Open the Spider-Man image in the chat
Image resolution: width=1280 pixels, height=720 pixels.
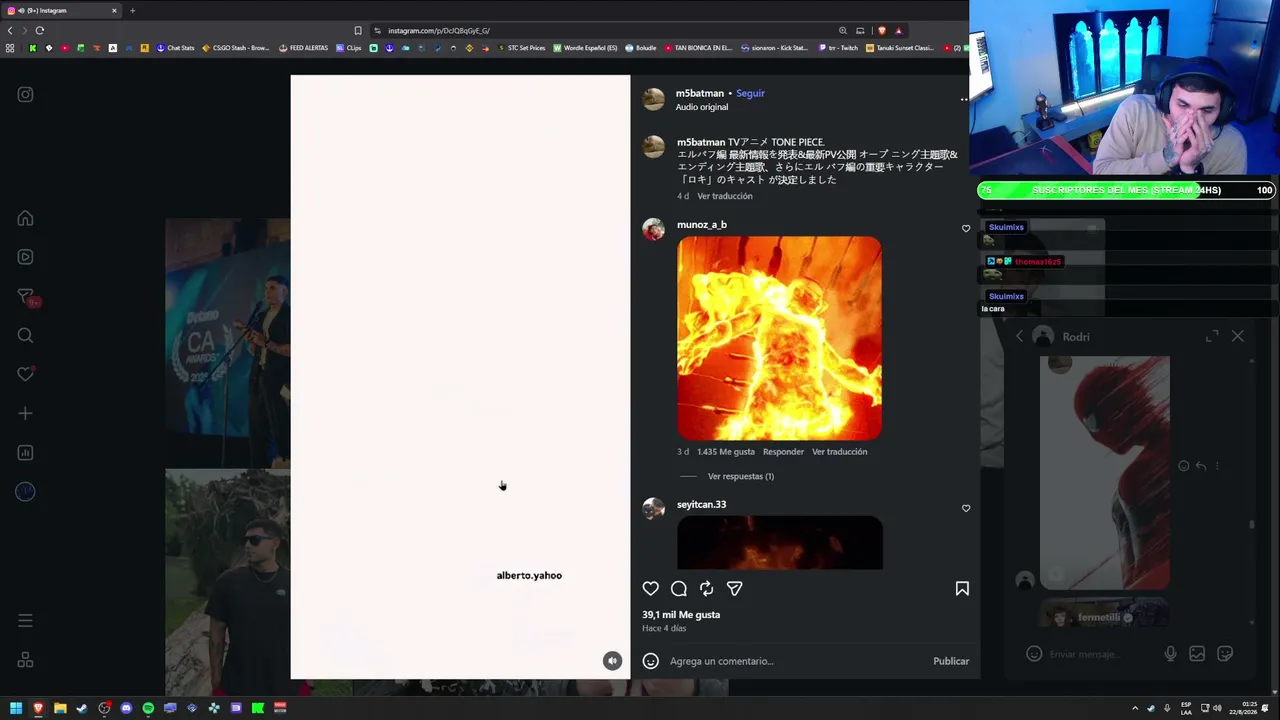click(x=1105, y=473)
